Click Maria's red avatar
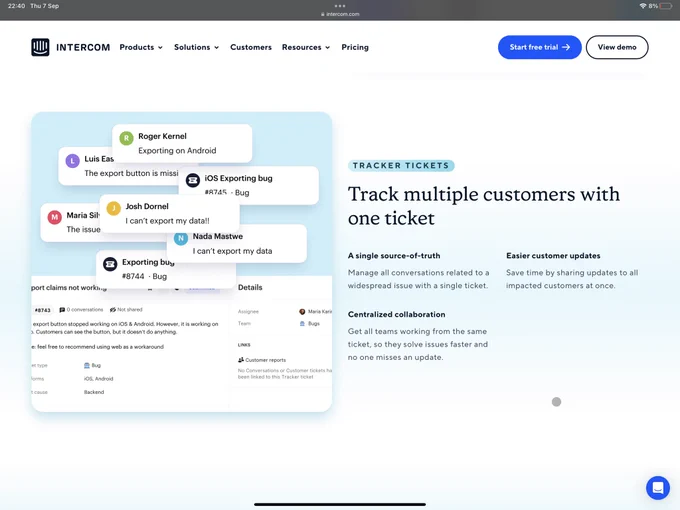Image resolution: width=680 pixels, height=510 pixels. (x=54, y=217)
